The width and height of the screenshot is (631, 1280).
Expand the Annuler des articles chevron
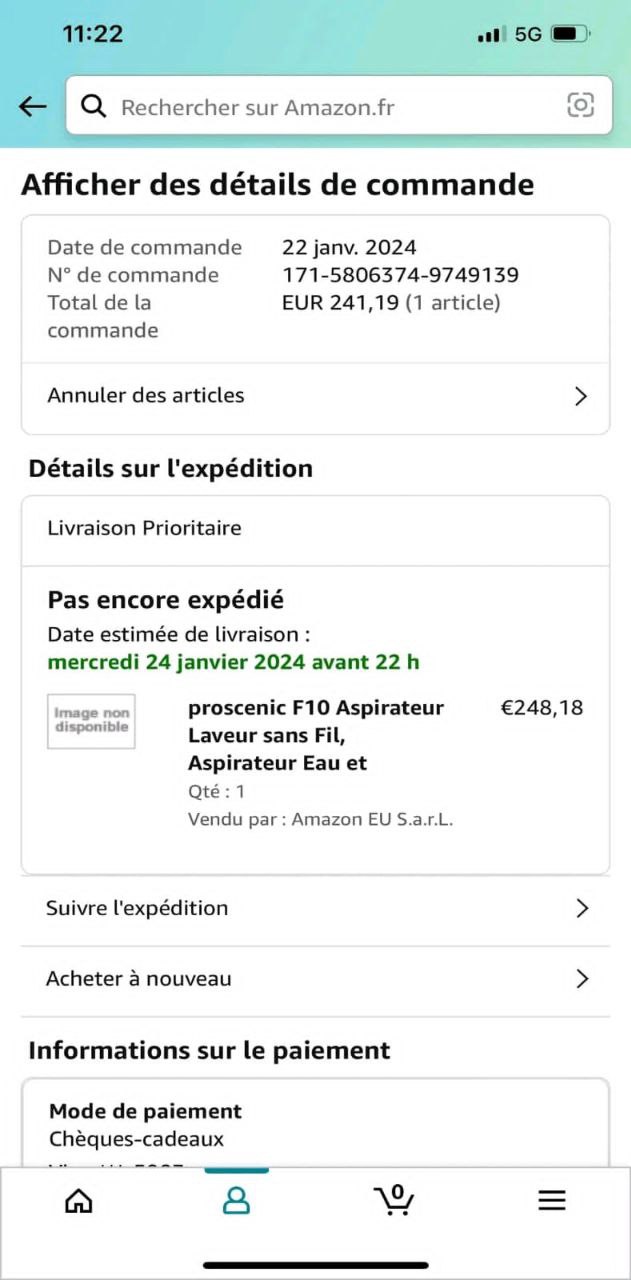(x=581, y=396)
